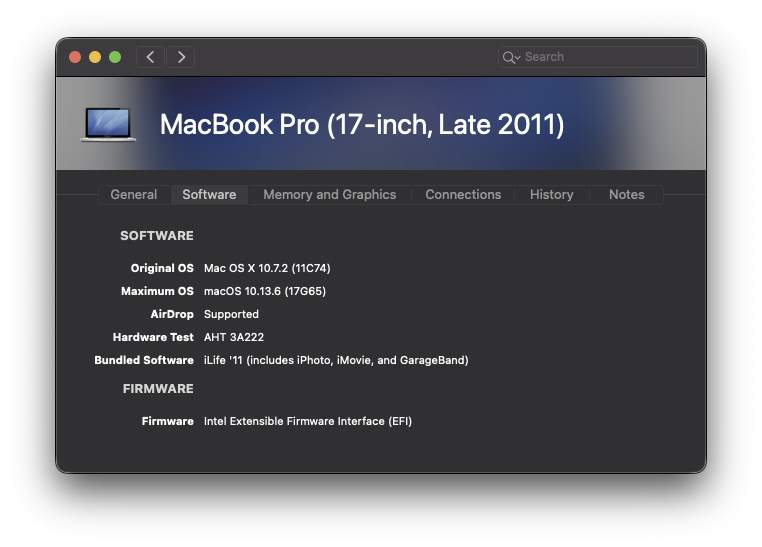The height and width of the screenshot is (547, 762).
Task: Click the AirDrop value "Supported"
Action: [231, 314]
